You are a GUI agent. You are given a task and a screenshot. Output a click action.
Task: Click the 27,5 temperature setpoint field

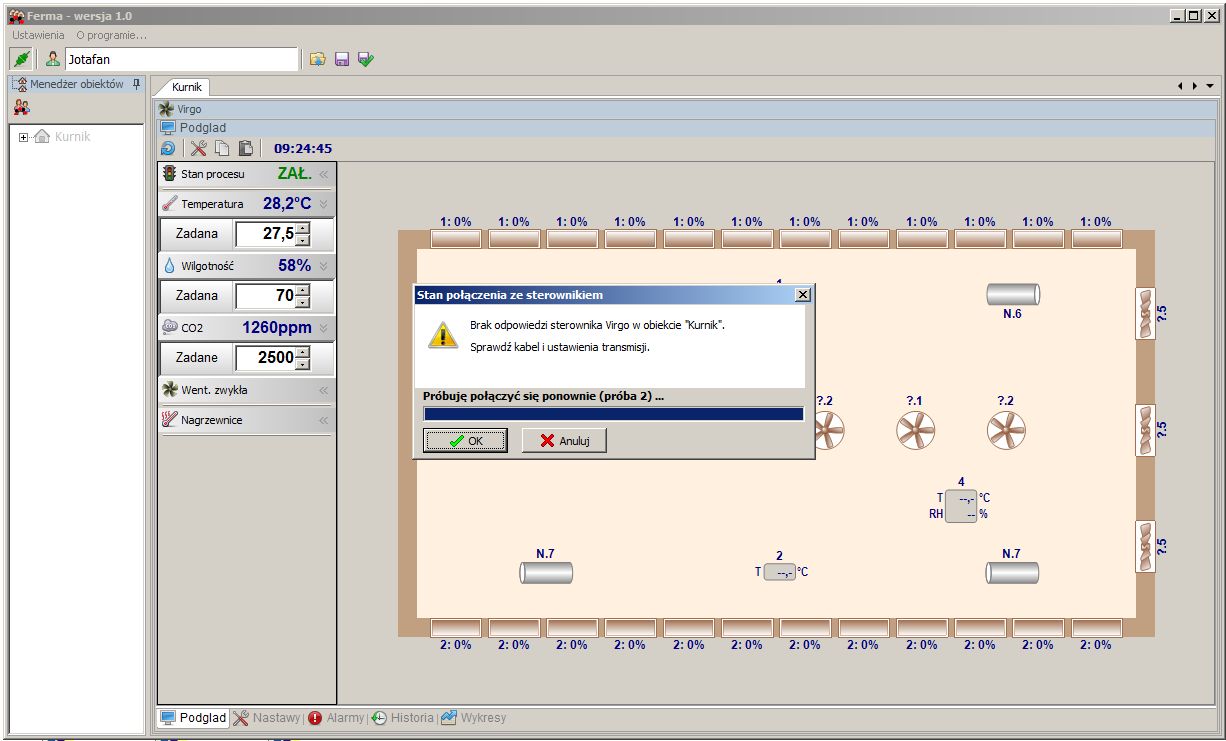266,234
